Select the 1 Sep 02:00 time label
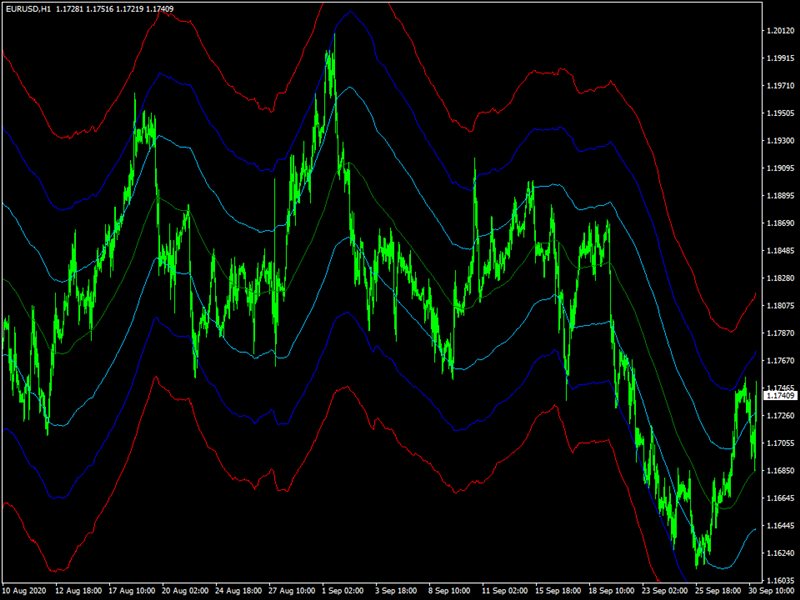This screenshot has width=800, height=600. coord(343,591)
